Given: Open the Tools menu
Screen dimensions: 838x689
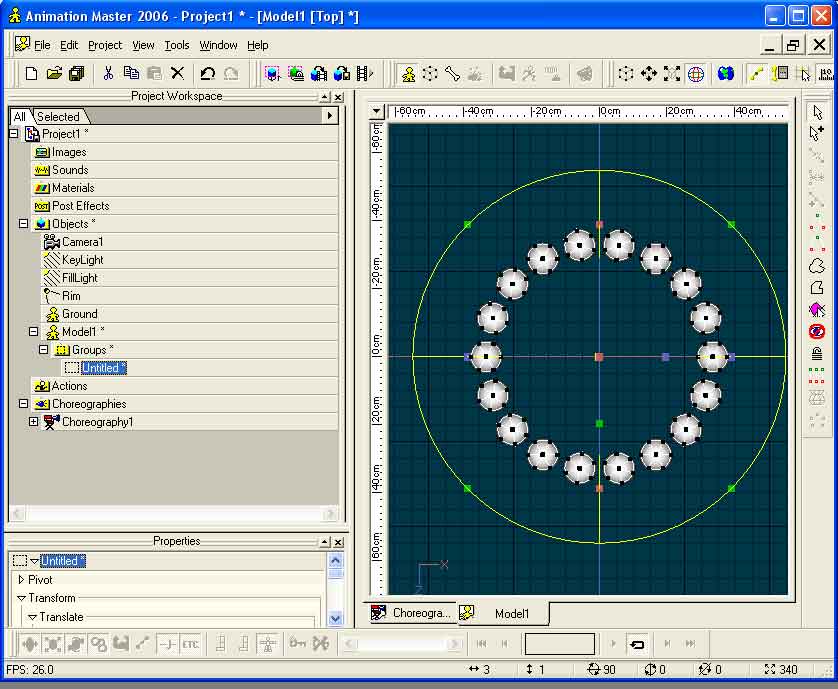Looking at the screenshot, I should click(176, 45).
